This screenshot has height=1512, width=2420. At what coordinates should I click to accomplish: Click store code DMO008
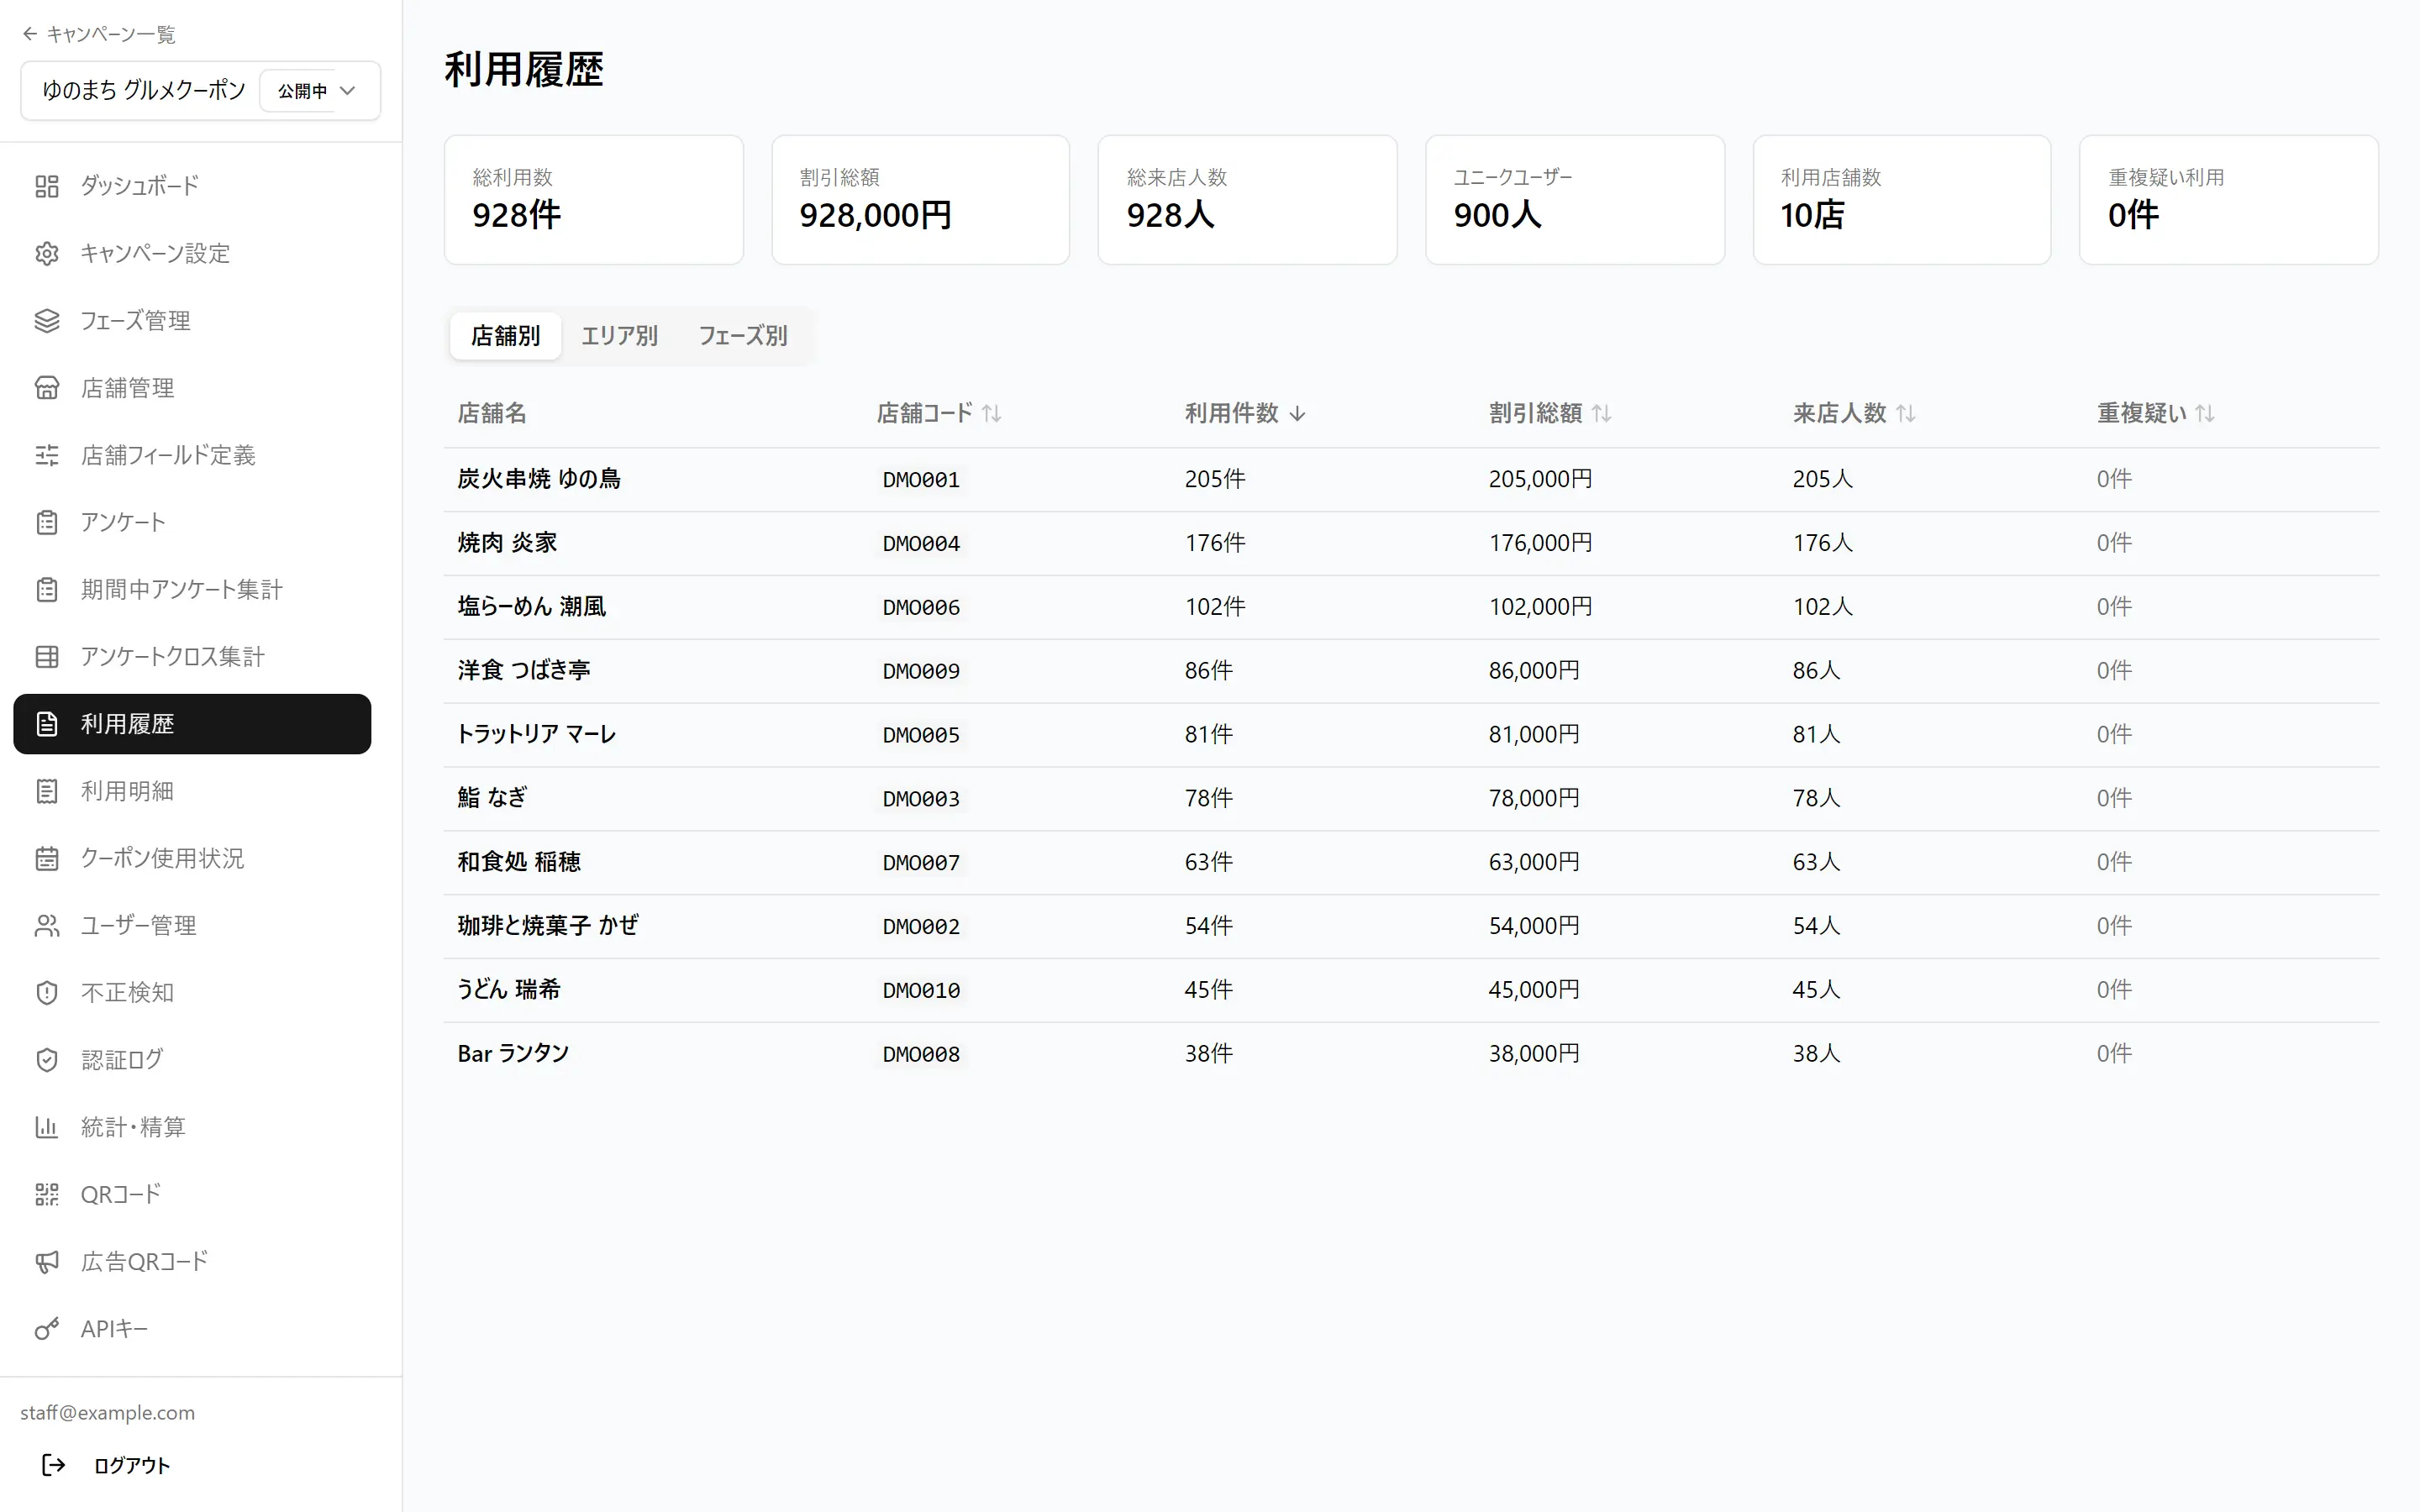coord(921,1054)
